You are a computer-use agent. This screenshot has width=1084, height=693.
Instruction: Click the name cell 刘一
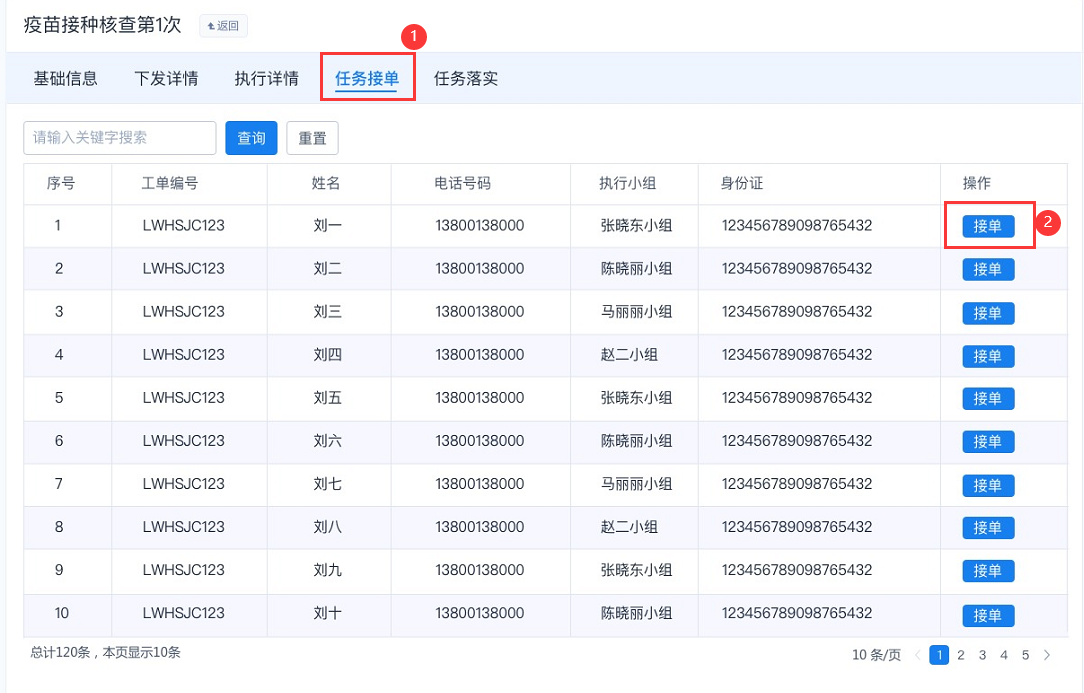coord(328,225)
